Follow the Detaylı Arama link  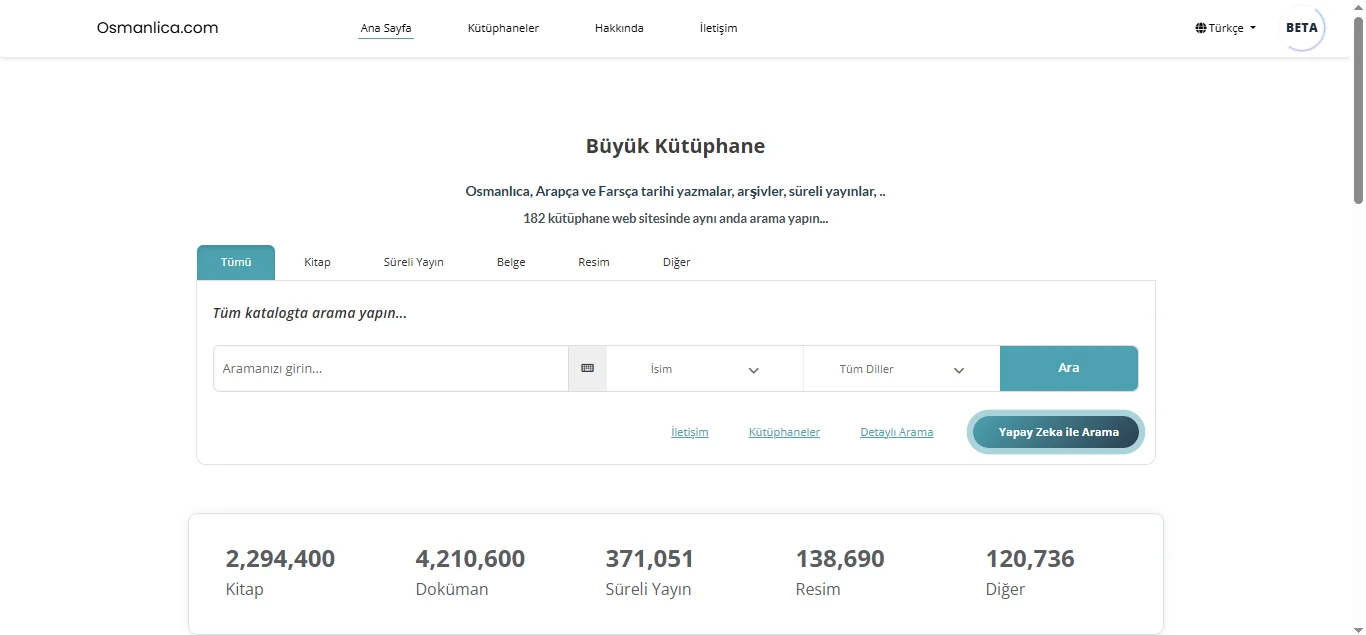(896, 432)
